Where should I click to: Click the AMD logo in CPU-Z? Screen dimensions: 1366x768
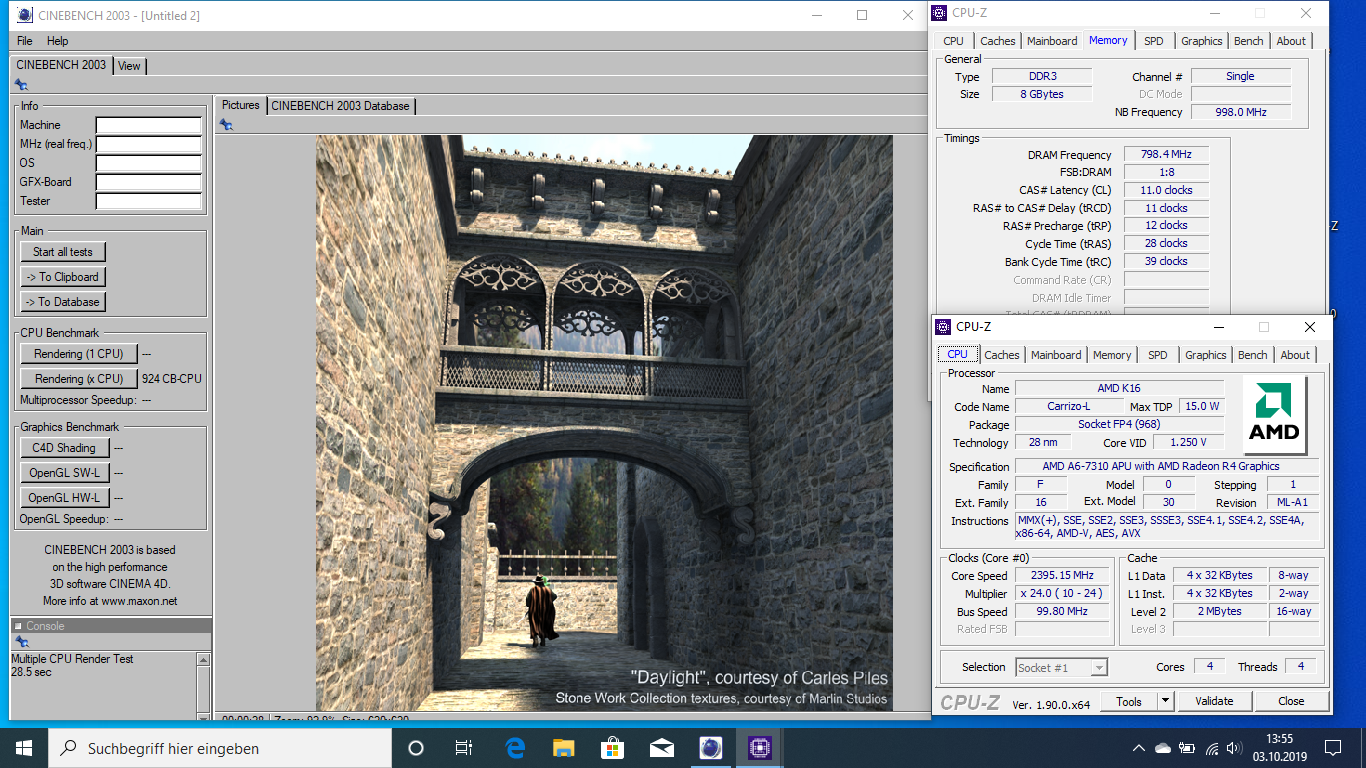(1275, 416)
